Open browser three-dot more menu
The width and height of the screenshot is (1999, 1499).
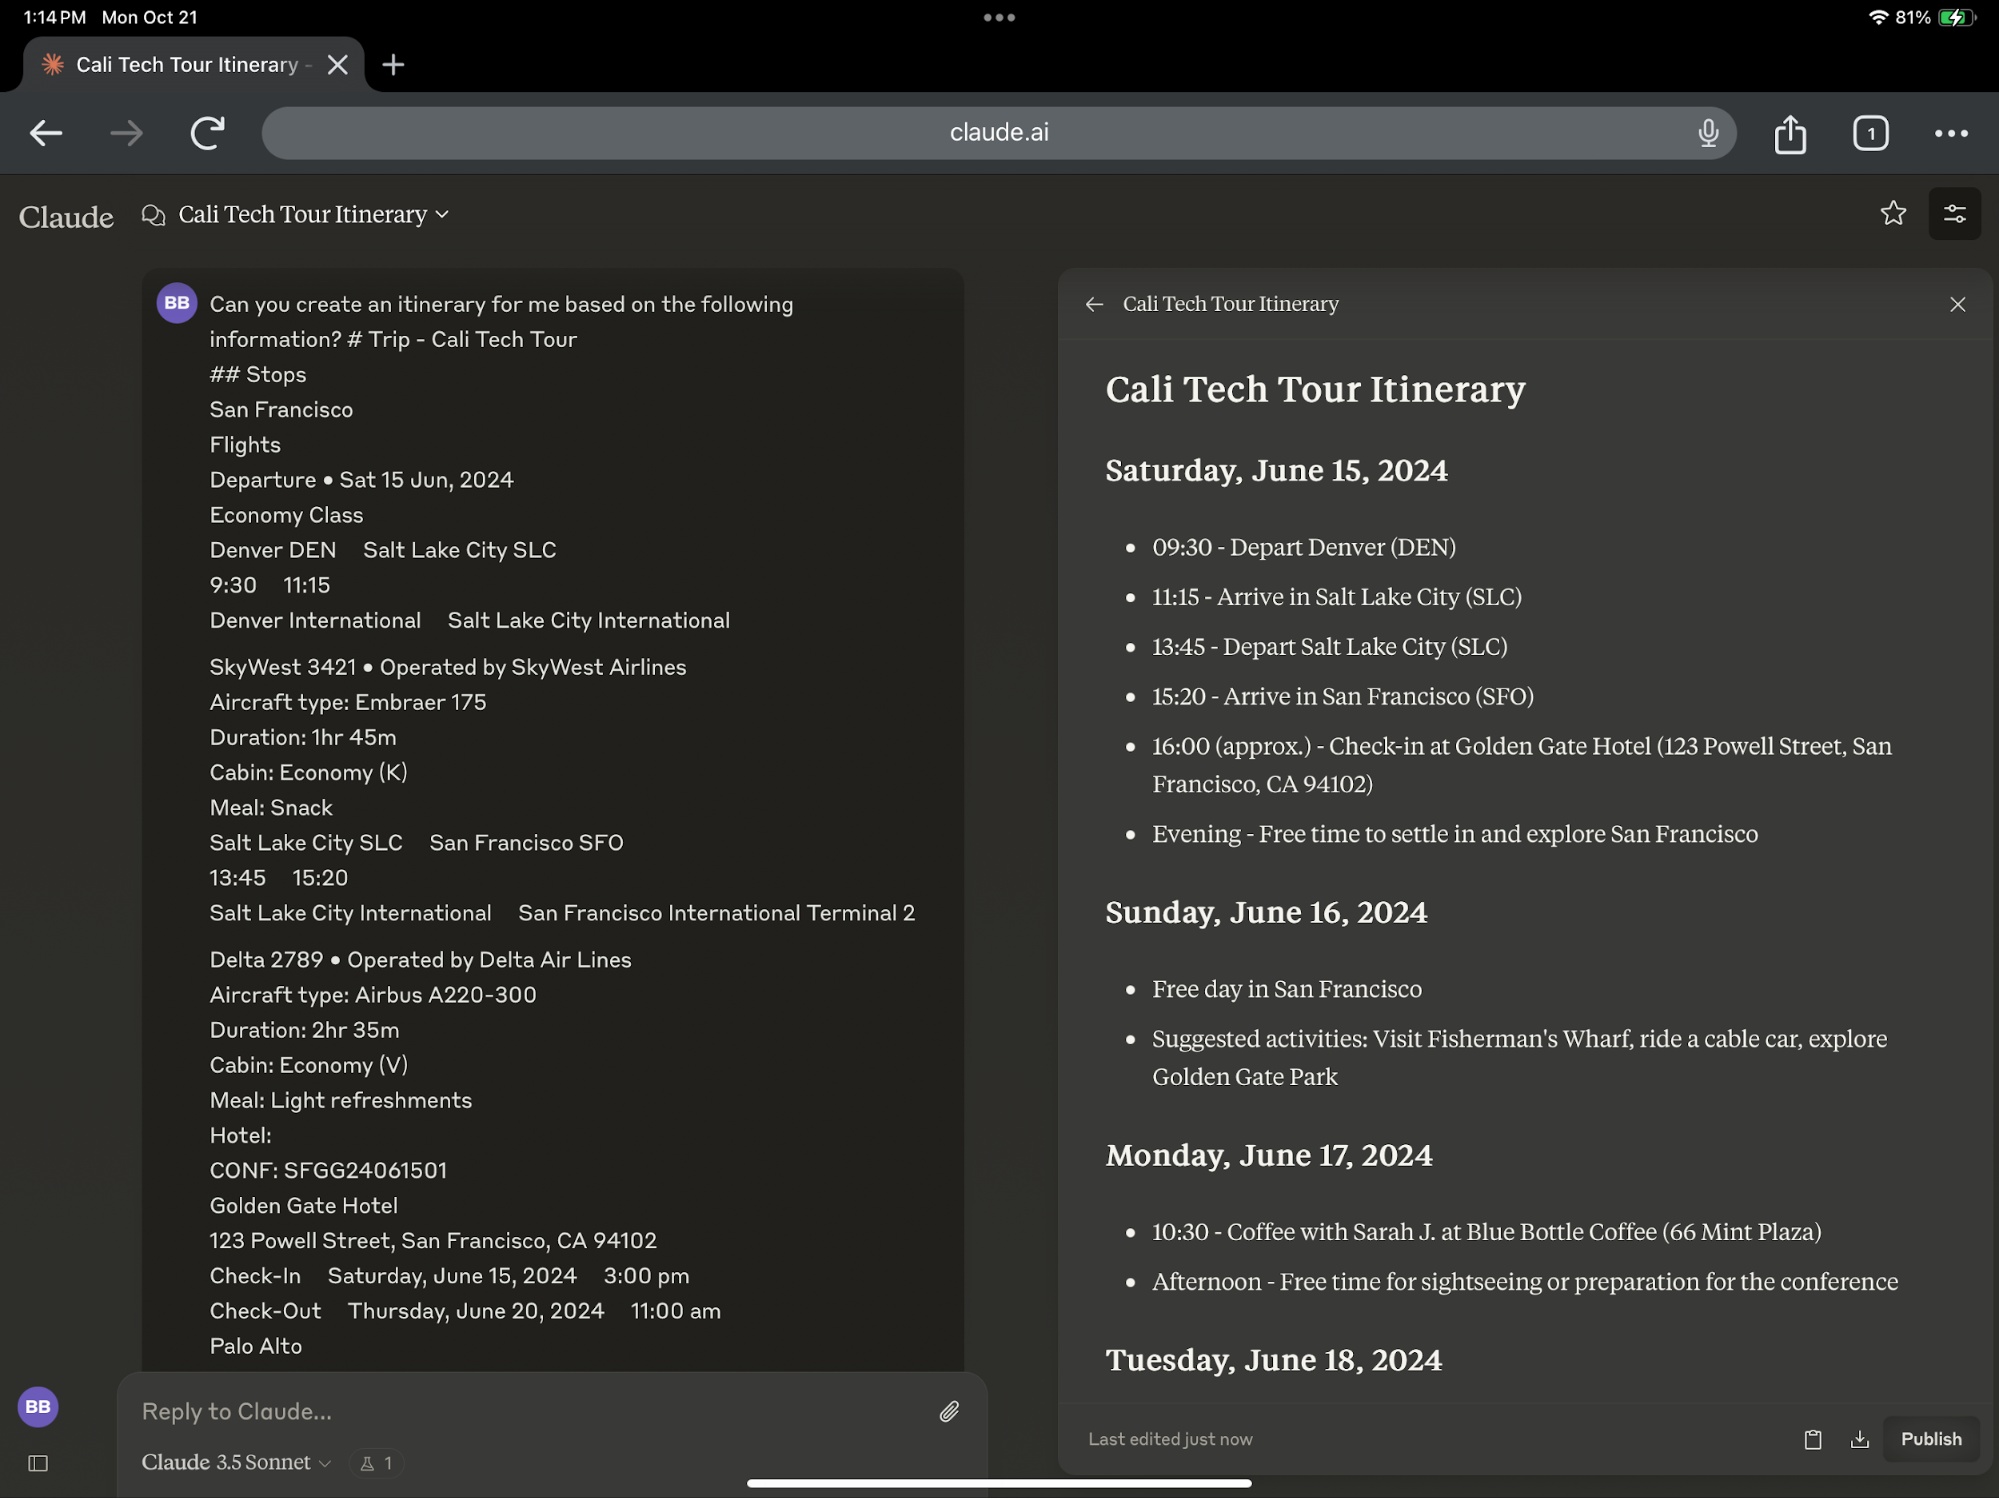pyautogui.click(x=1950, y=133)
